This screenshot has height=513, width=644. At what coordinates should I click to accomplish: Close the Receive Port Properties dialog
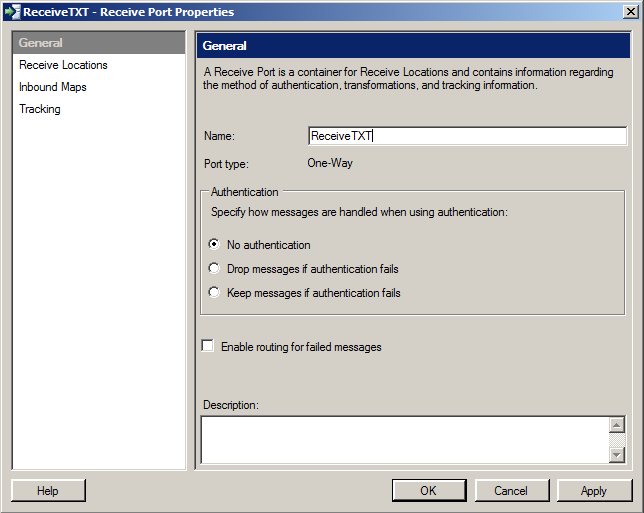tap(630, 12)
